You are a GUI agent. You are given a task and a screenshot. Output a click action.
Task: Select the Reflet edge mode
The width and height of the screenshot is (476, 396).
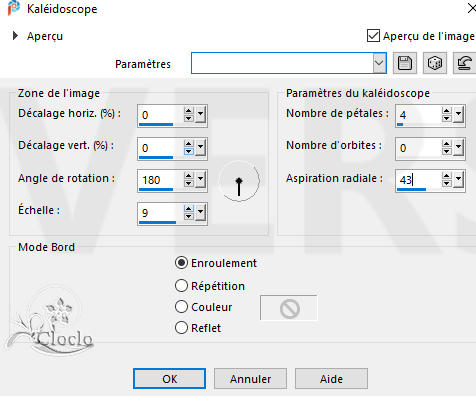coord(181,328)
